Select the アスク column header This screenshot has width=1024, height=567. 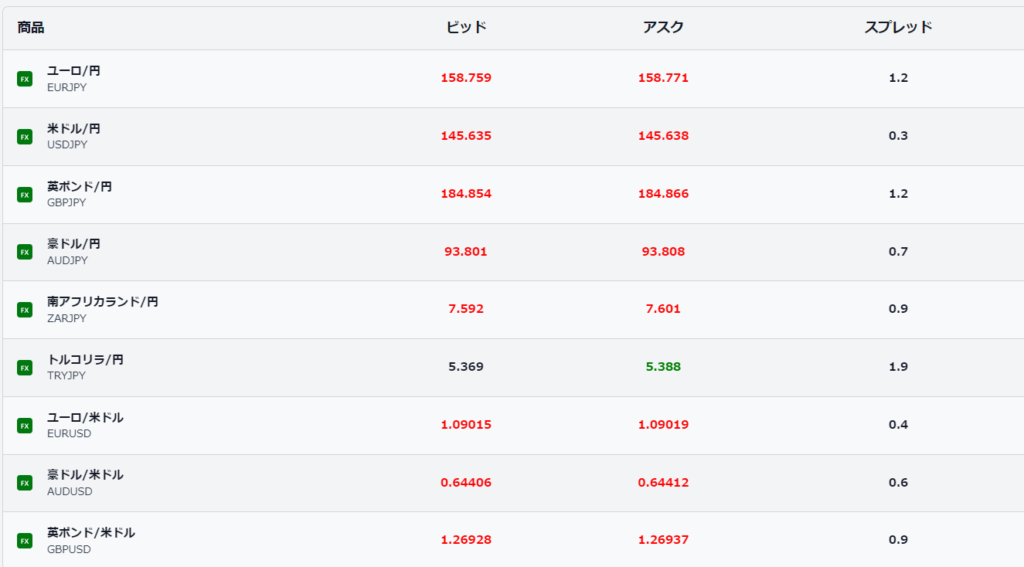pyautogui.click(x=663, y=27)
